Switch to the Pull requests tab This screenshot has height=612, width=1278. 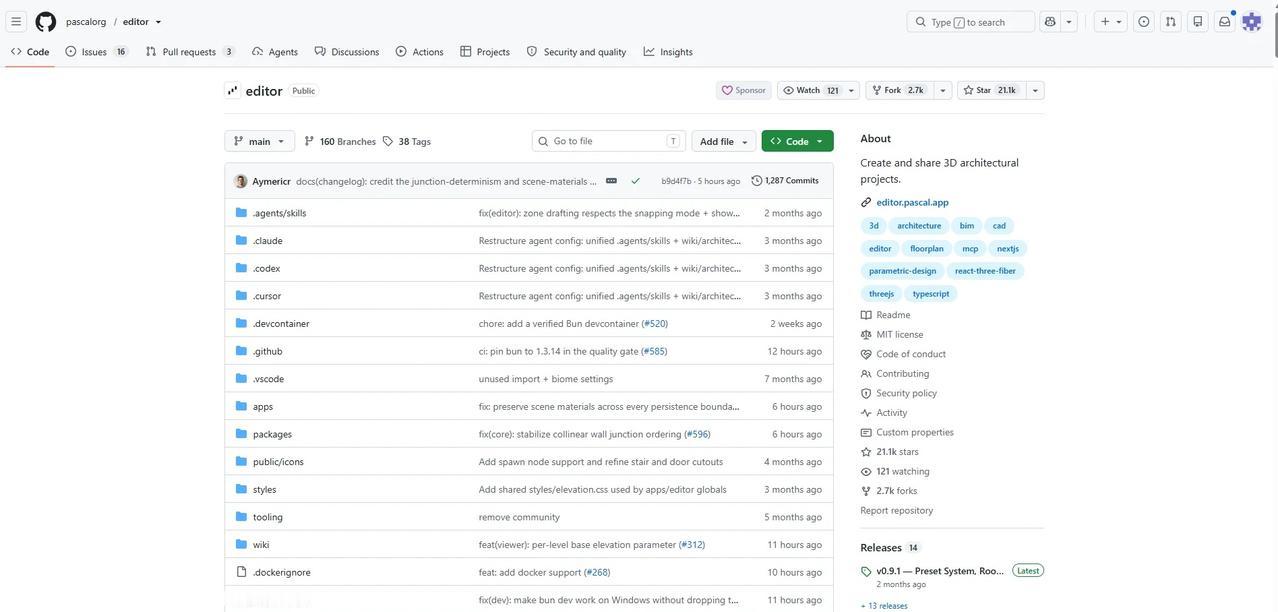pos(189,52)
